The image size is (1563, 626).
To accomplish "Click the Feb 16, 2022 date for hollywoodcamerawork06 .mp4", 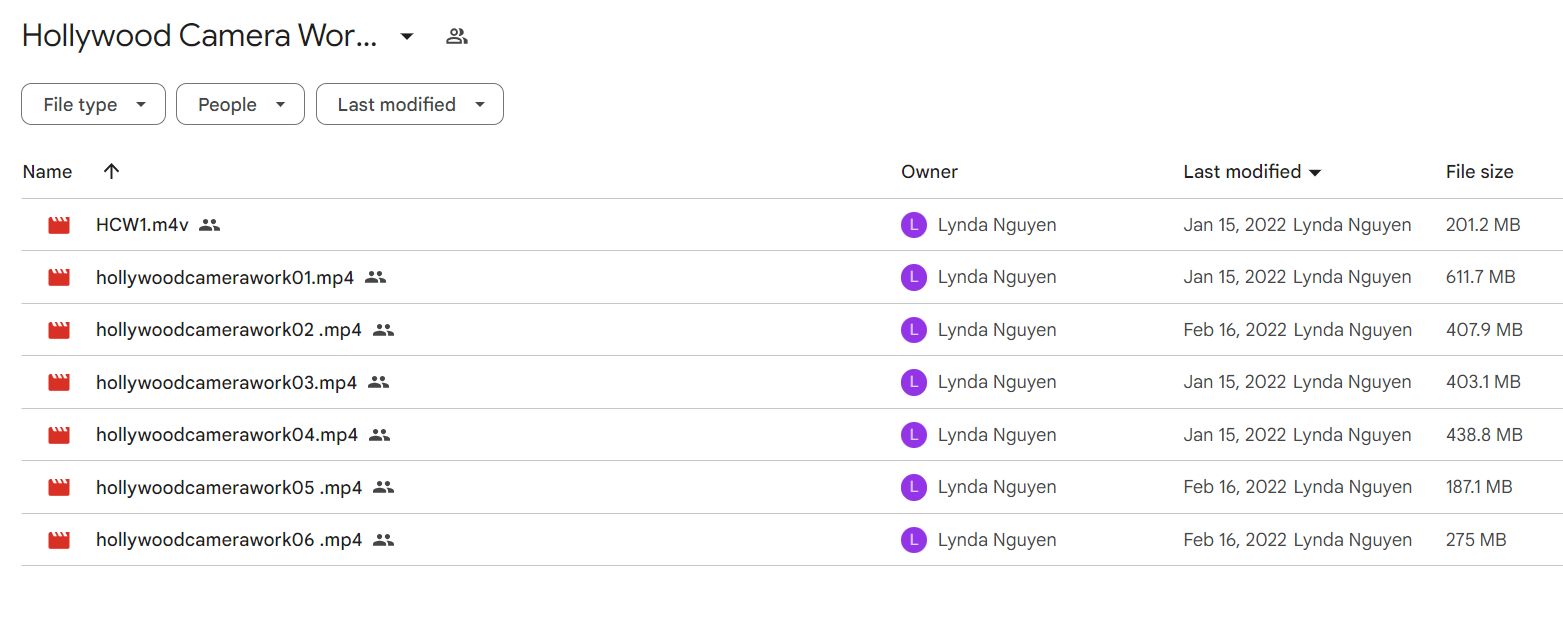I will [x=1235, y=540].
